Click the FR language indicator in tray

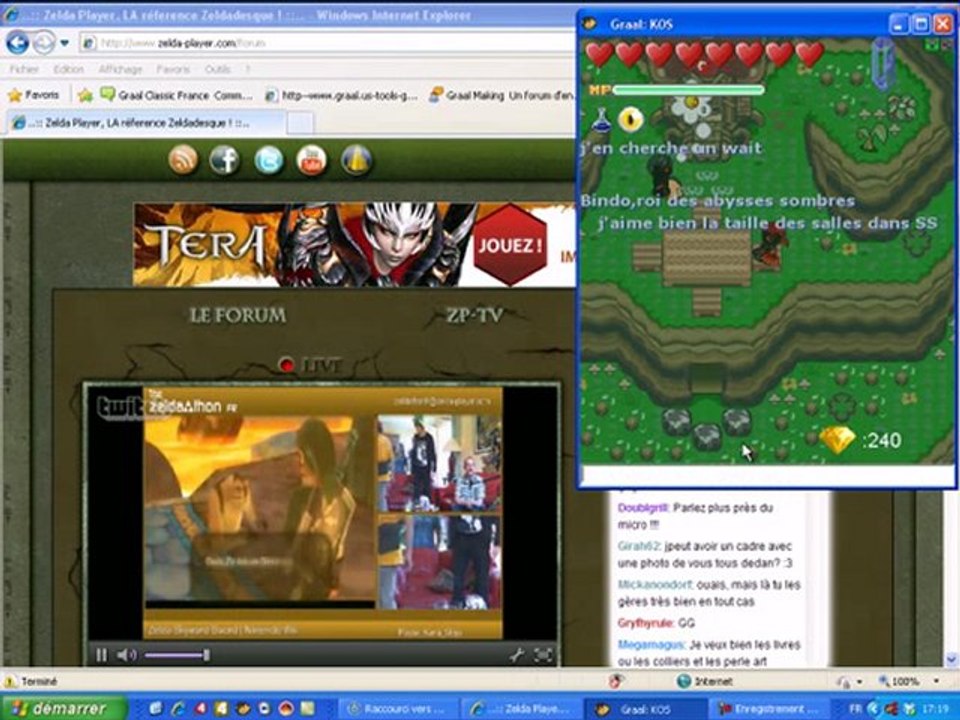pos(855,709)
